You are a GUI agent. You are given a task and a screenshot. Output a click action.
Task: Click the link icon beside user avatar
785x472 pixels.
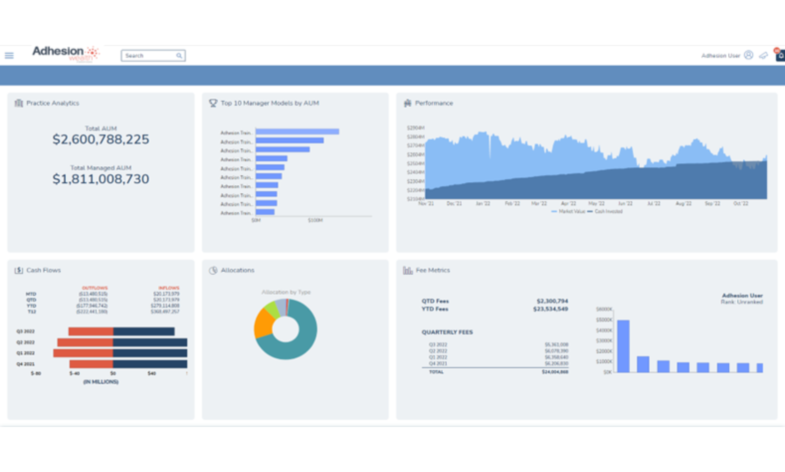point(764,56)
